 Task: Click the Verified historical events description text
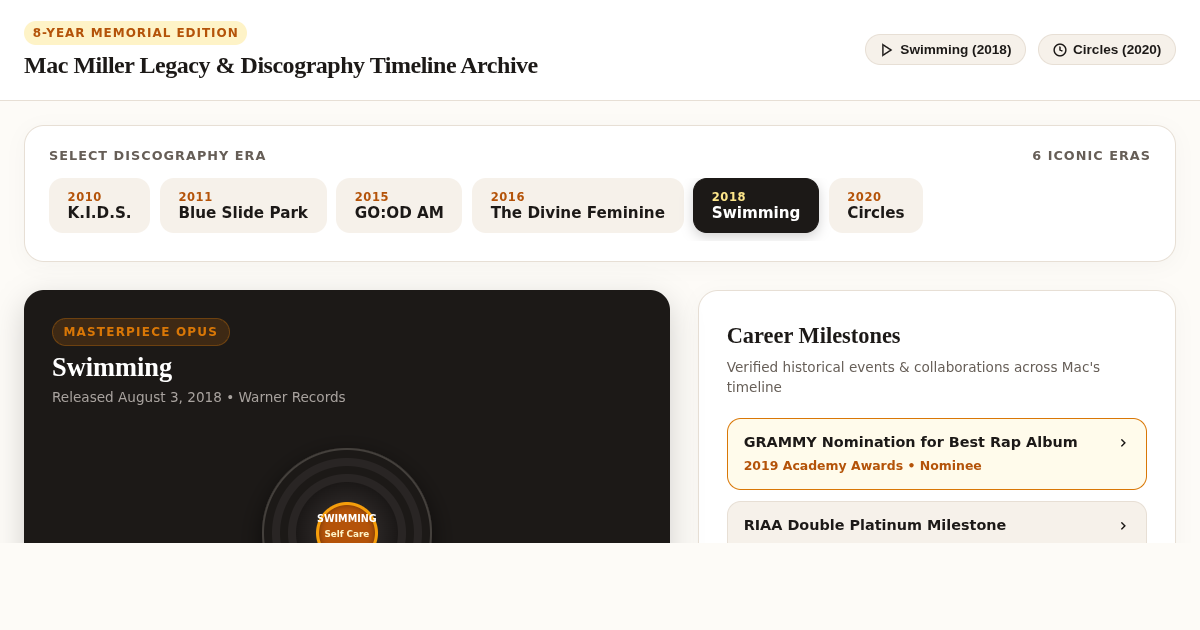tap(913, 377)
